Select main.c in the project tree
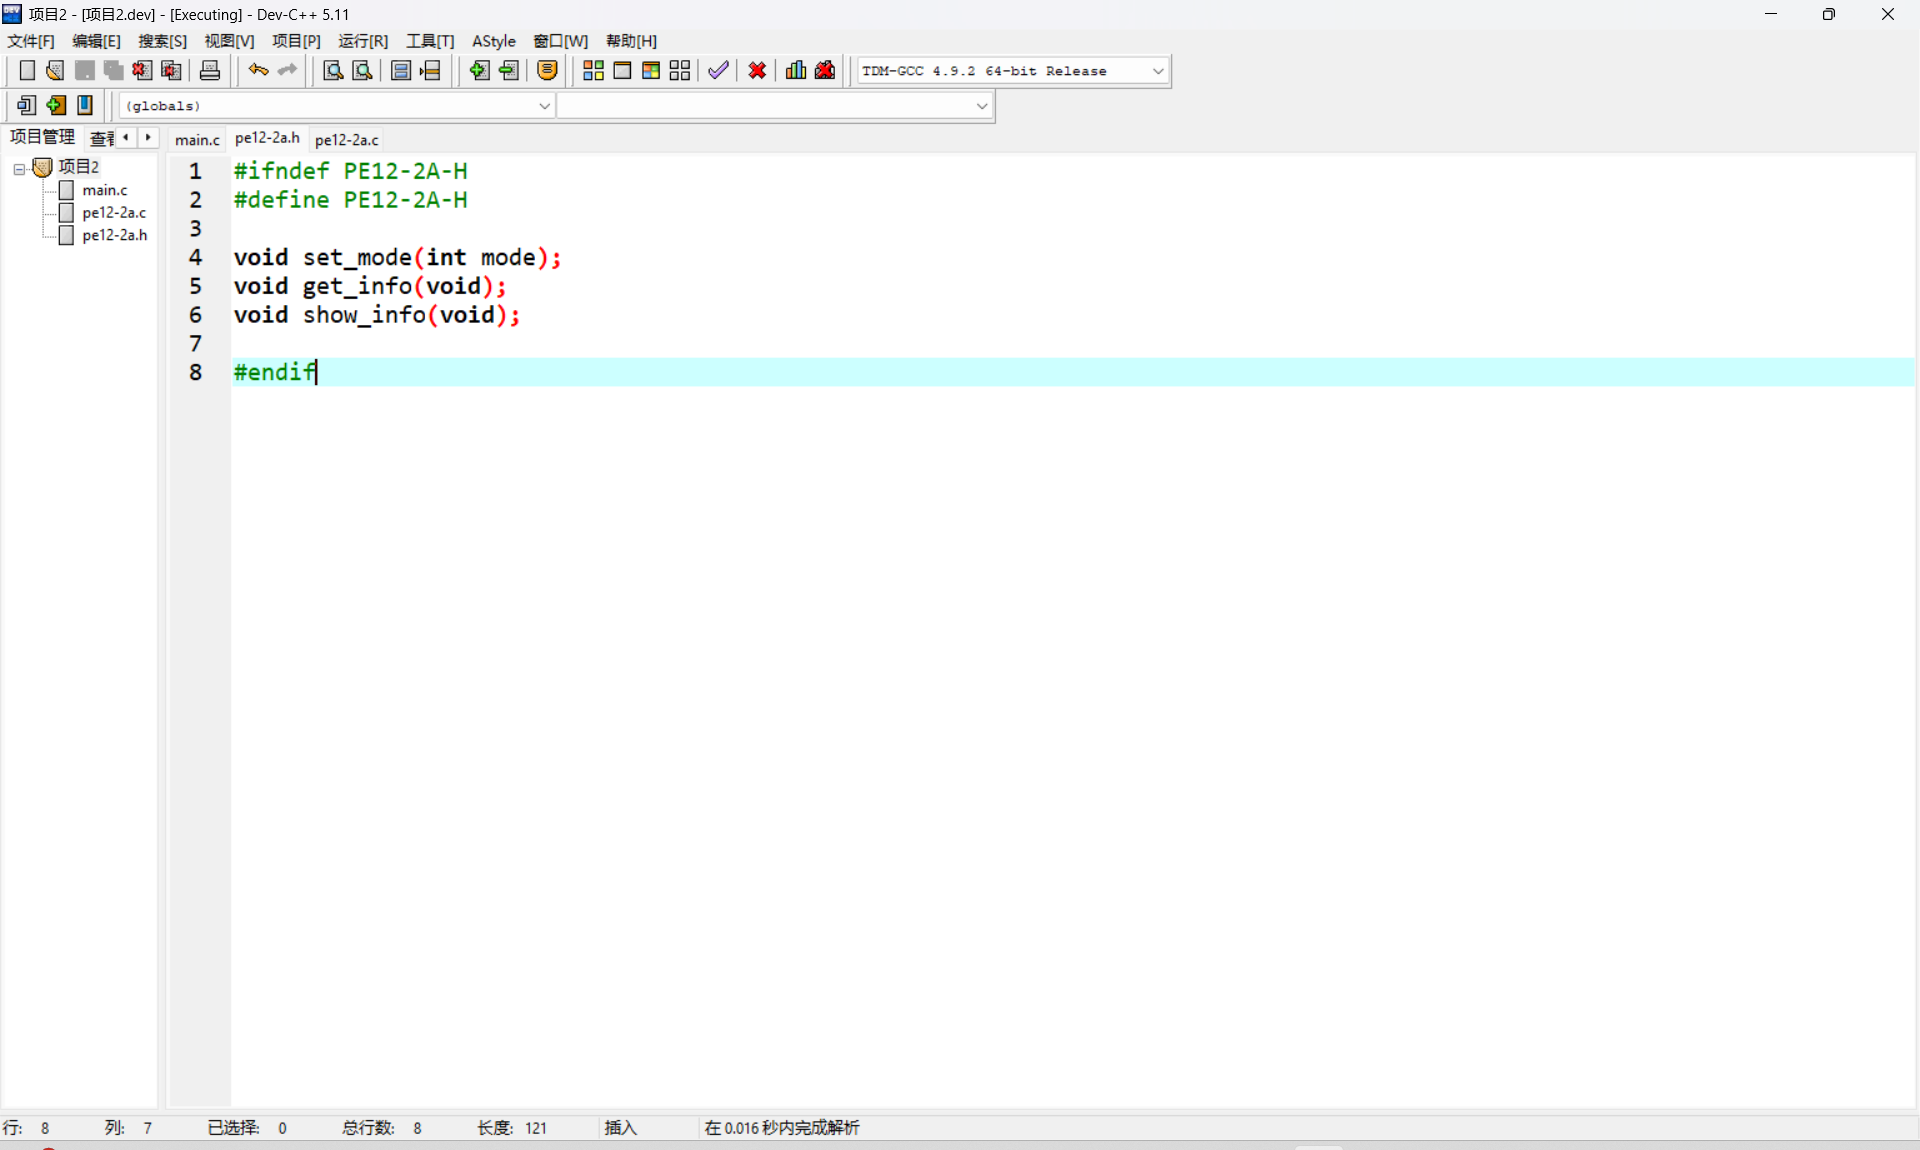This screenshot has width=1920, height=1150. [x=105, y=190]
